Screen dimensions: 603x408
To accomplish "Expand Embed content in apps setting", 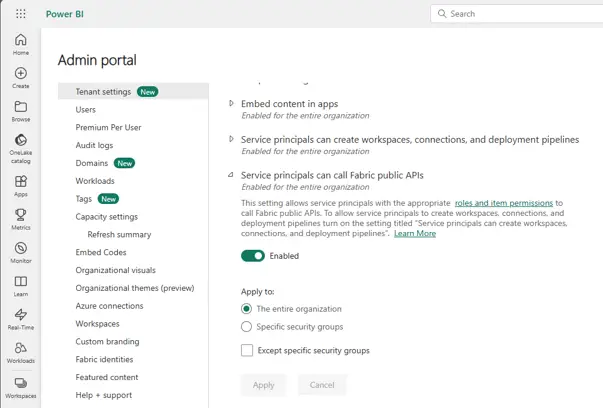I will [x=231, y=103].
